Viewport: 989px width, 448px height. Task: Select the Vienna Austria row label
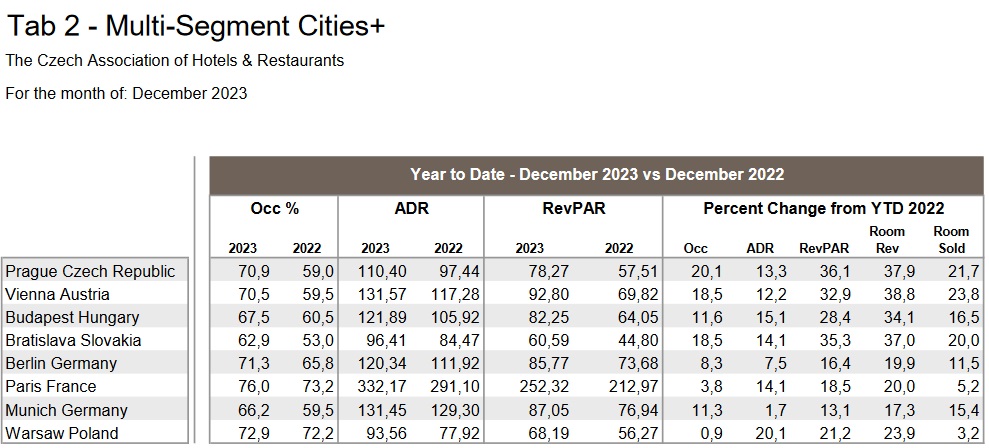coord(57,294)
